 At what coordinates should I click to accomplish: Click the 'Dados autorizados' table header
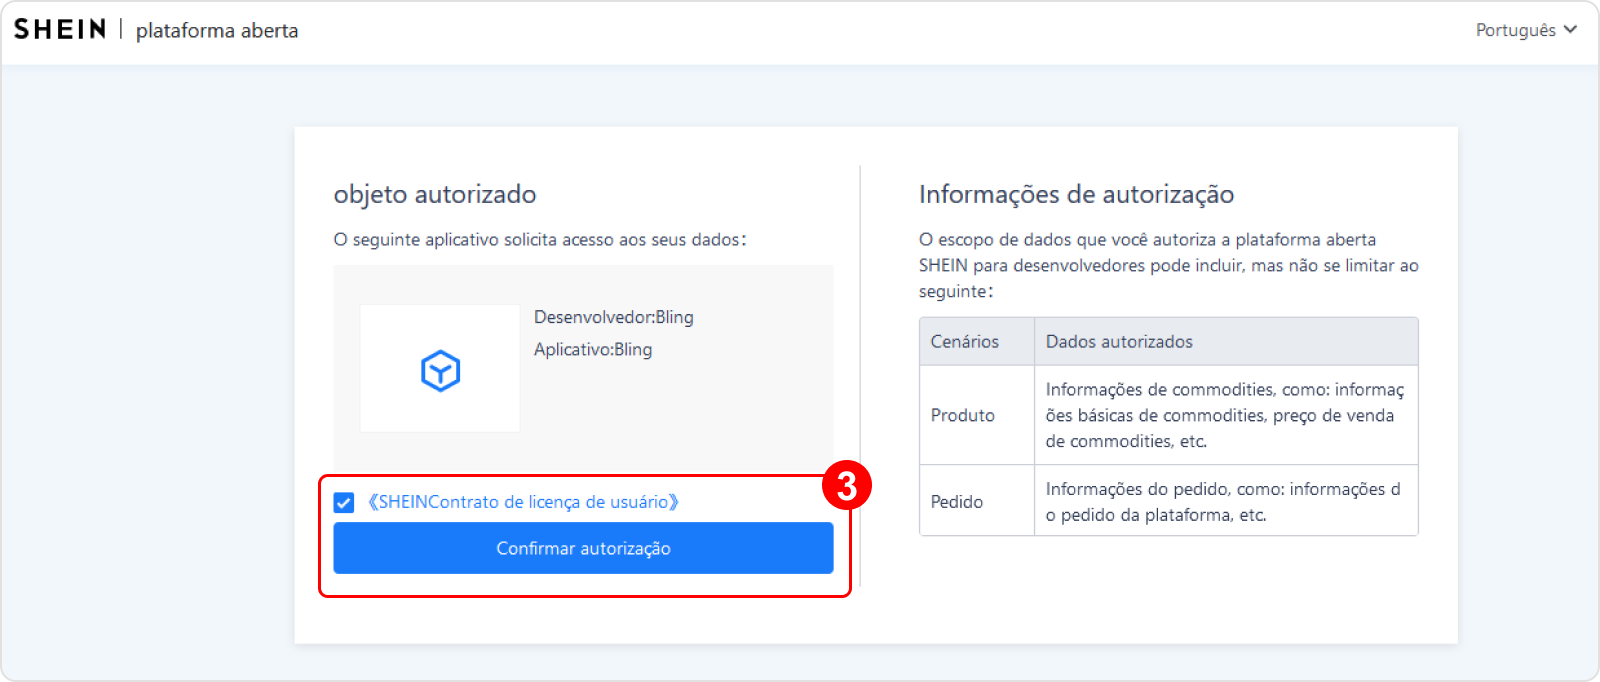click(1226, 341)
